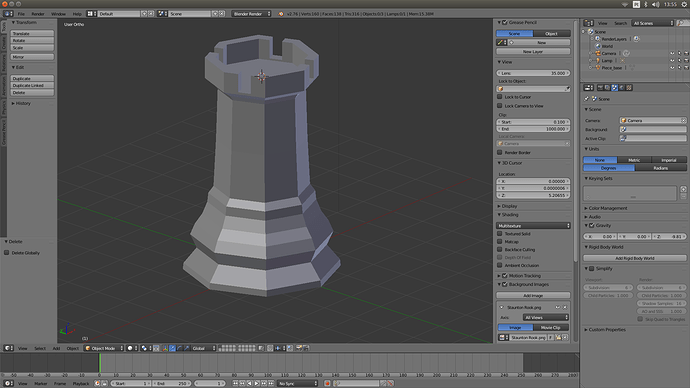This screenshot has width=690, height=388.
Task: Click the Add Image button
Action: click(533, 295)
